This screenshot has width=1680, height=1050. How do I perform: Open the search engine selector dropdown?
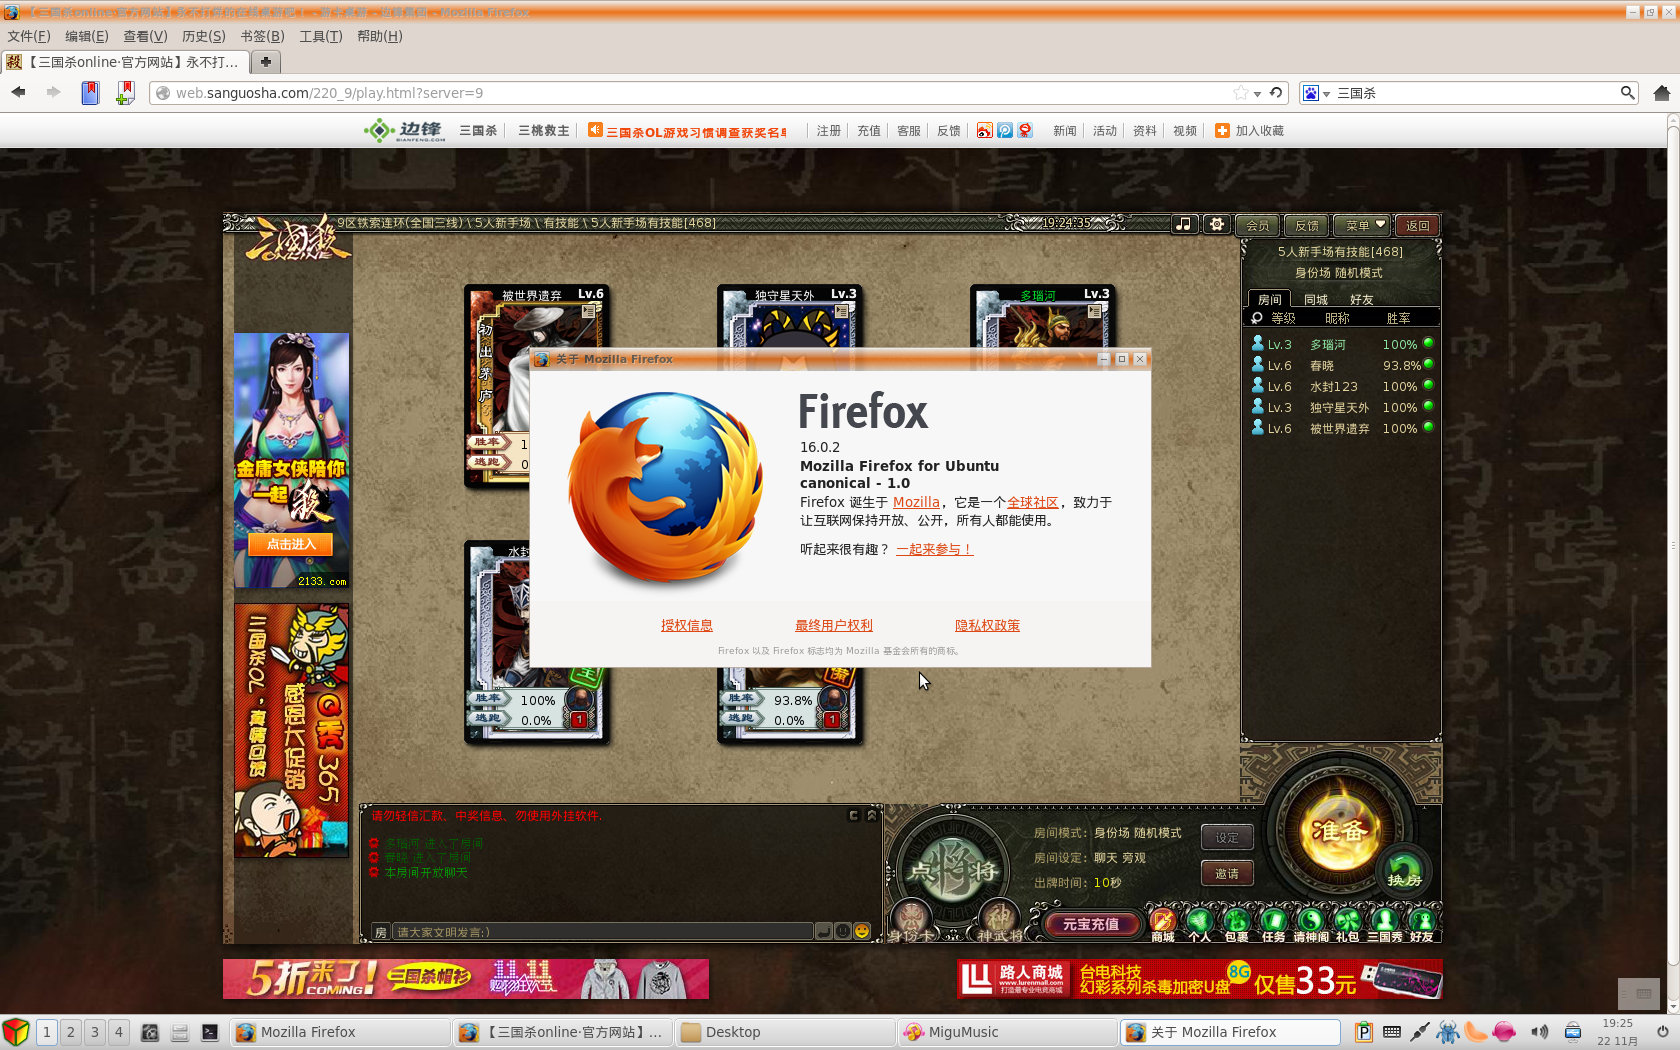[1316, 93]
